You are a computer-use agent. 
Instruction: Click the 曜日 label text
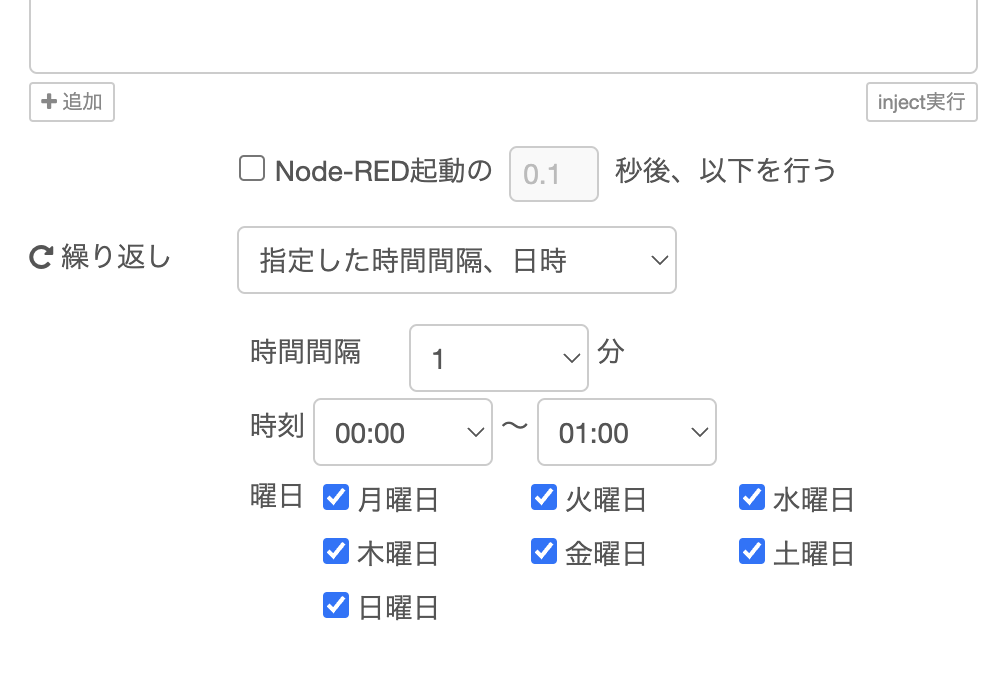click(276, 496)
